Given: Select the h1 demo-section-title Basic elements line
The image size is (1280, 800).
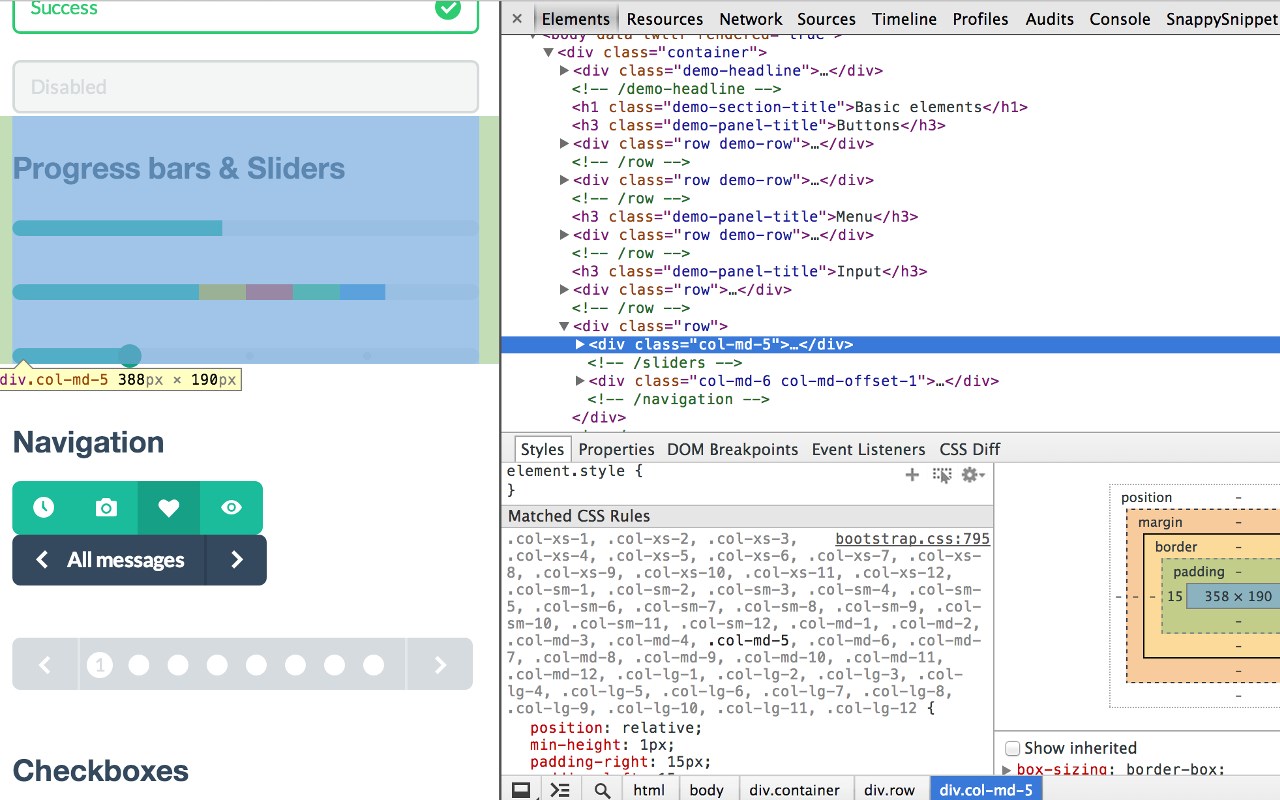Looking at the screenshot, I should tap(799, 107).
